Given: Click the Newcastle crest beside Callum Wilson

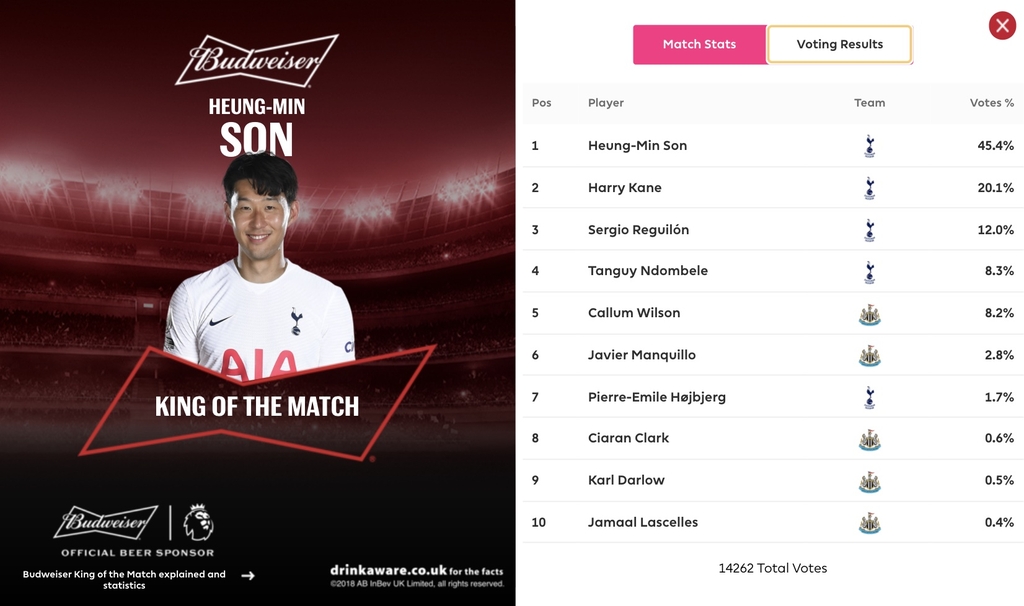Looking at the screenshot, I should coord(869,313).
